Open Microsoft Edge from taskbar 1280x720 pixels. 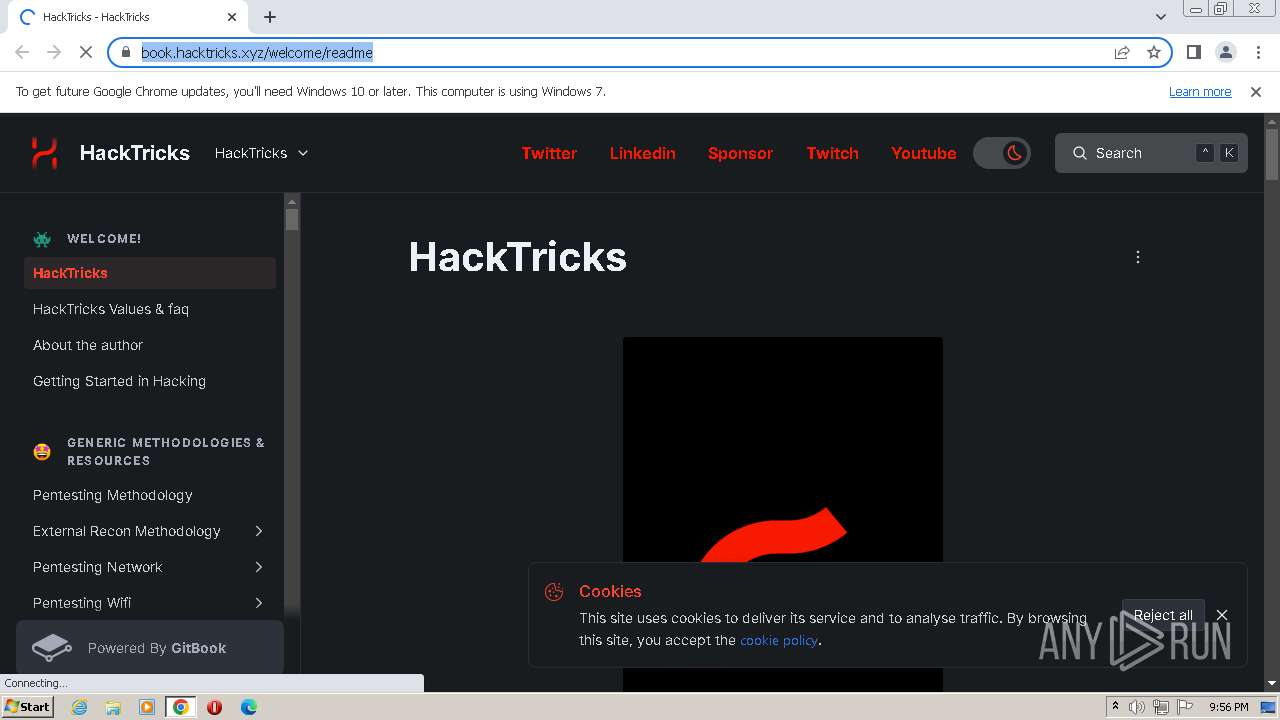coord(248,707)
